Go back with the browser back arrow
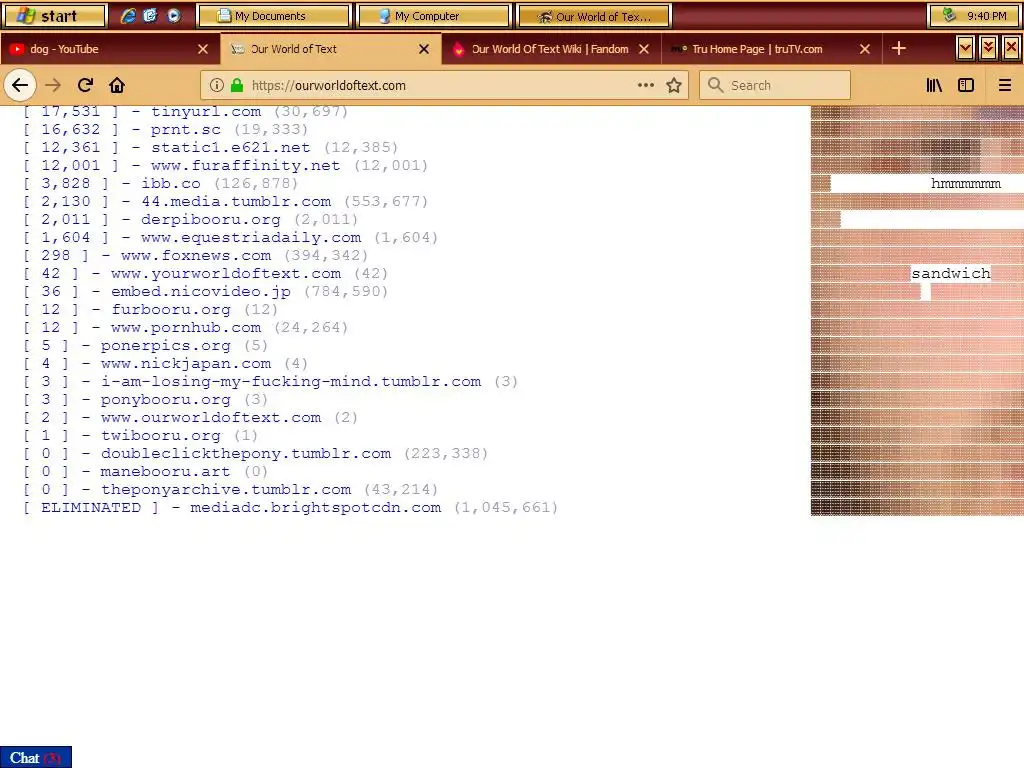The image size is (1024, 768). pos(20,85)
